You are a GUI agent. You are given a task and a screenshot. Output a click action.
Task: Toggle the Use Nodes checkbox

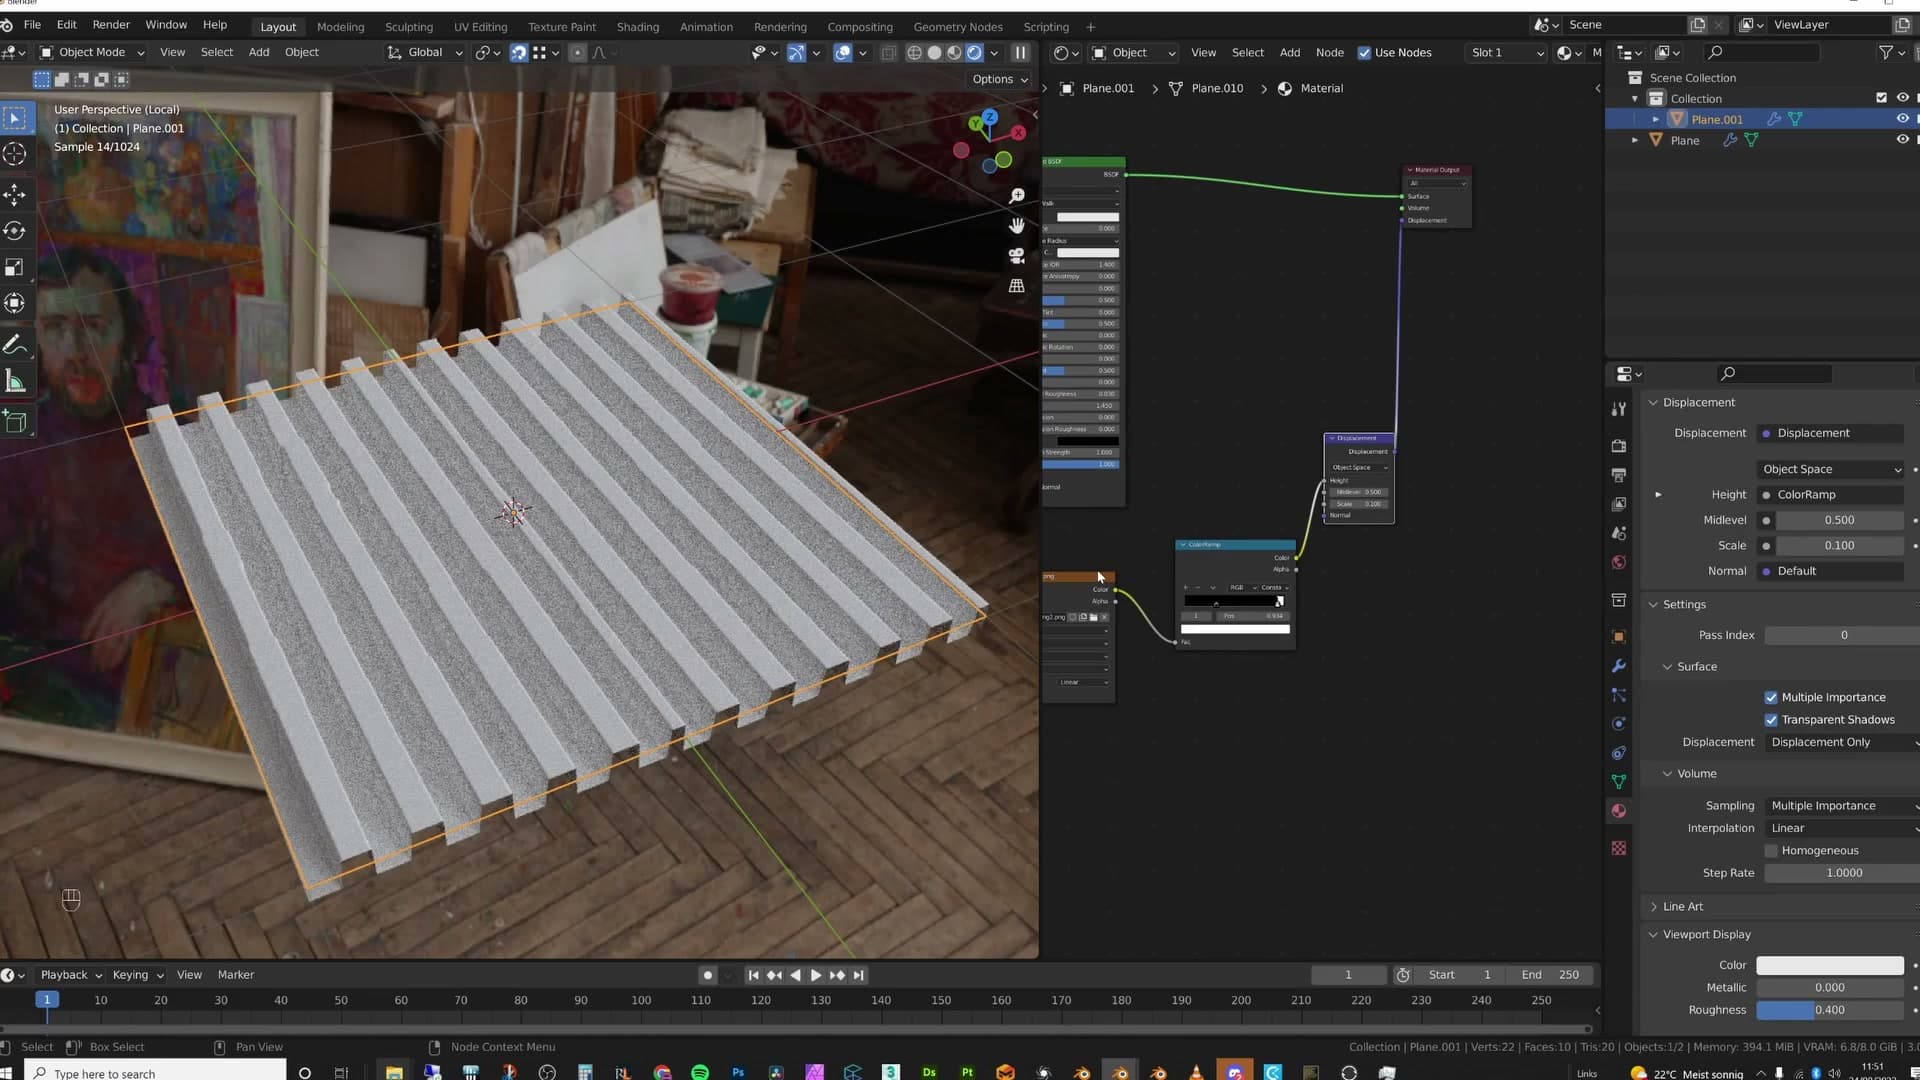coord(1364,53)
